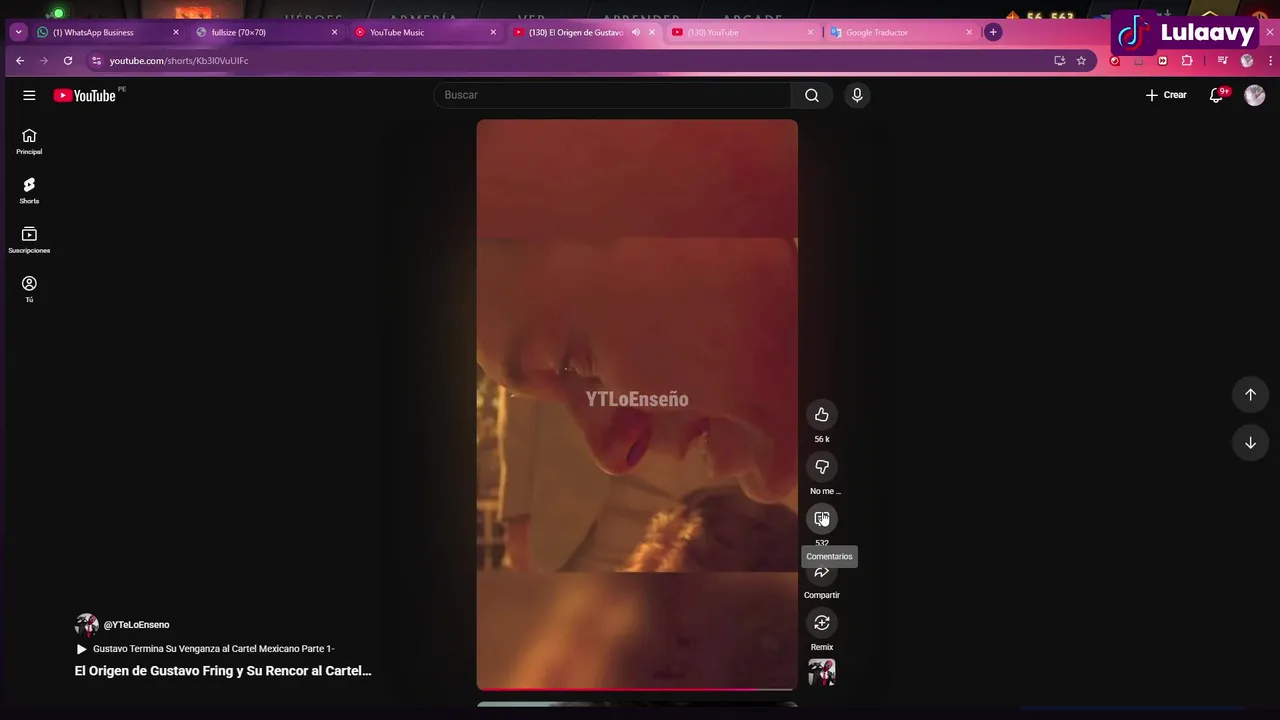Go to the next short with down arrow
1280x720 pixels.
point(1250,442)
